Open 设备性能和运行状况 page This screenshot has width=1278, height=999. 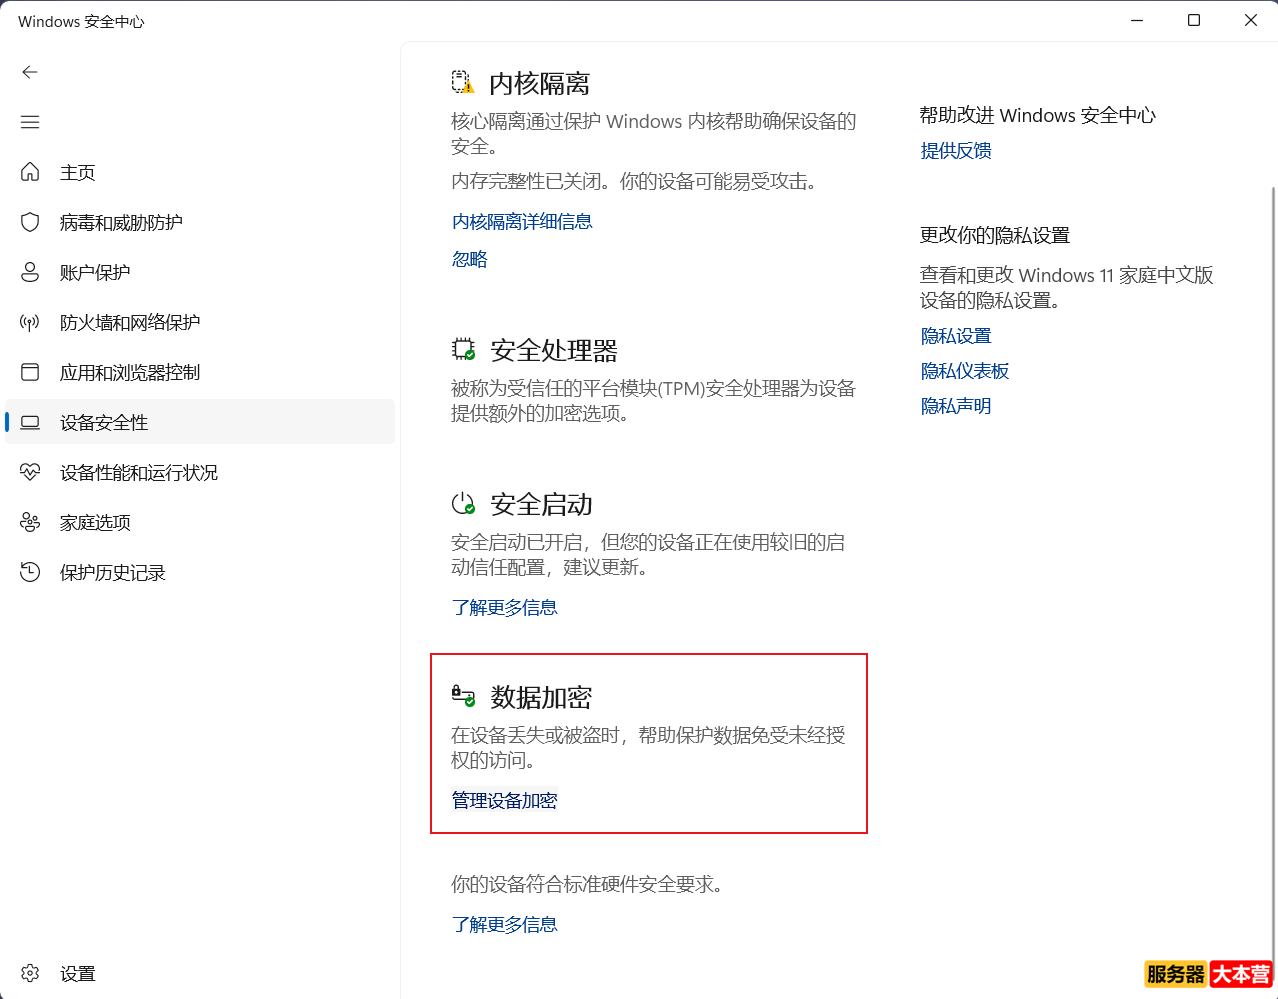pyautogui.click(x=200, y=472)
